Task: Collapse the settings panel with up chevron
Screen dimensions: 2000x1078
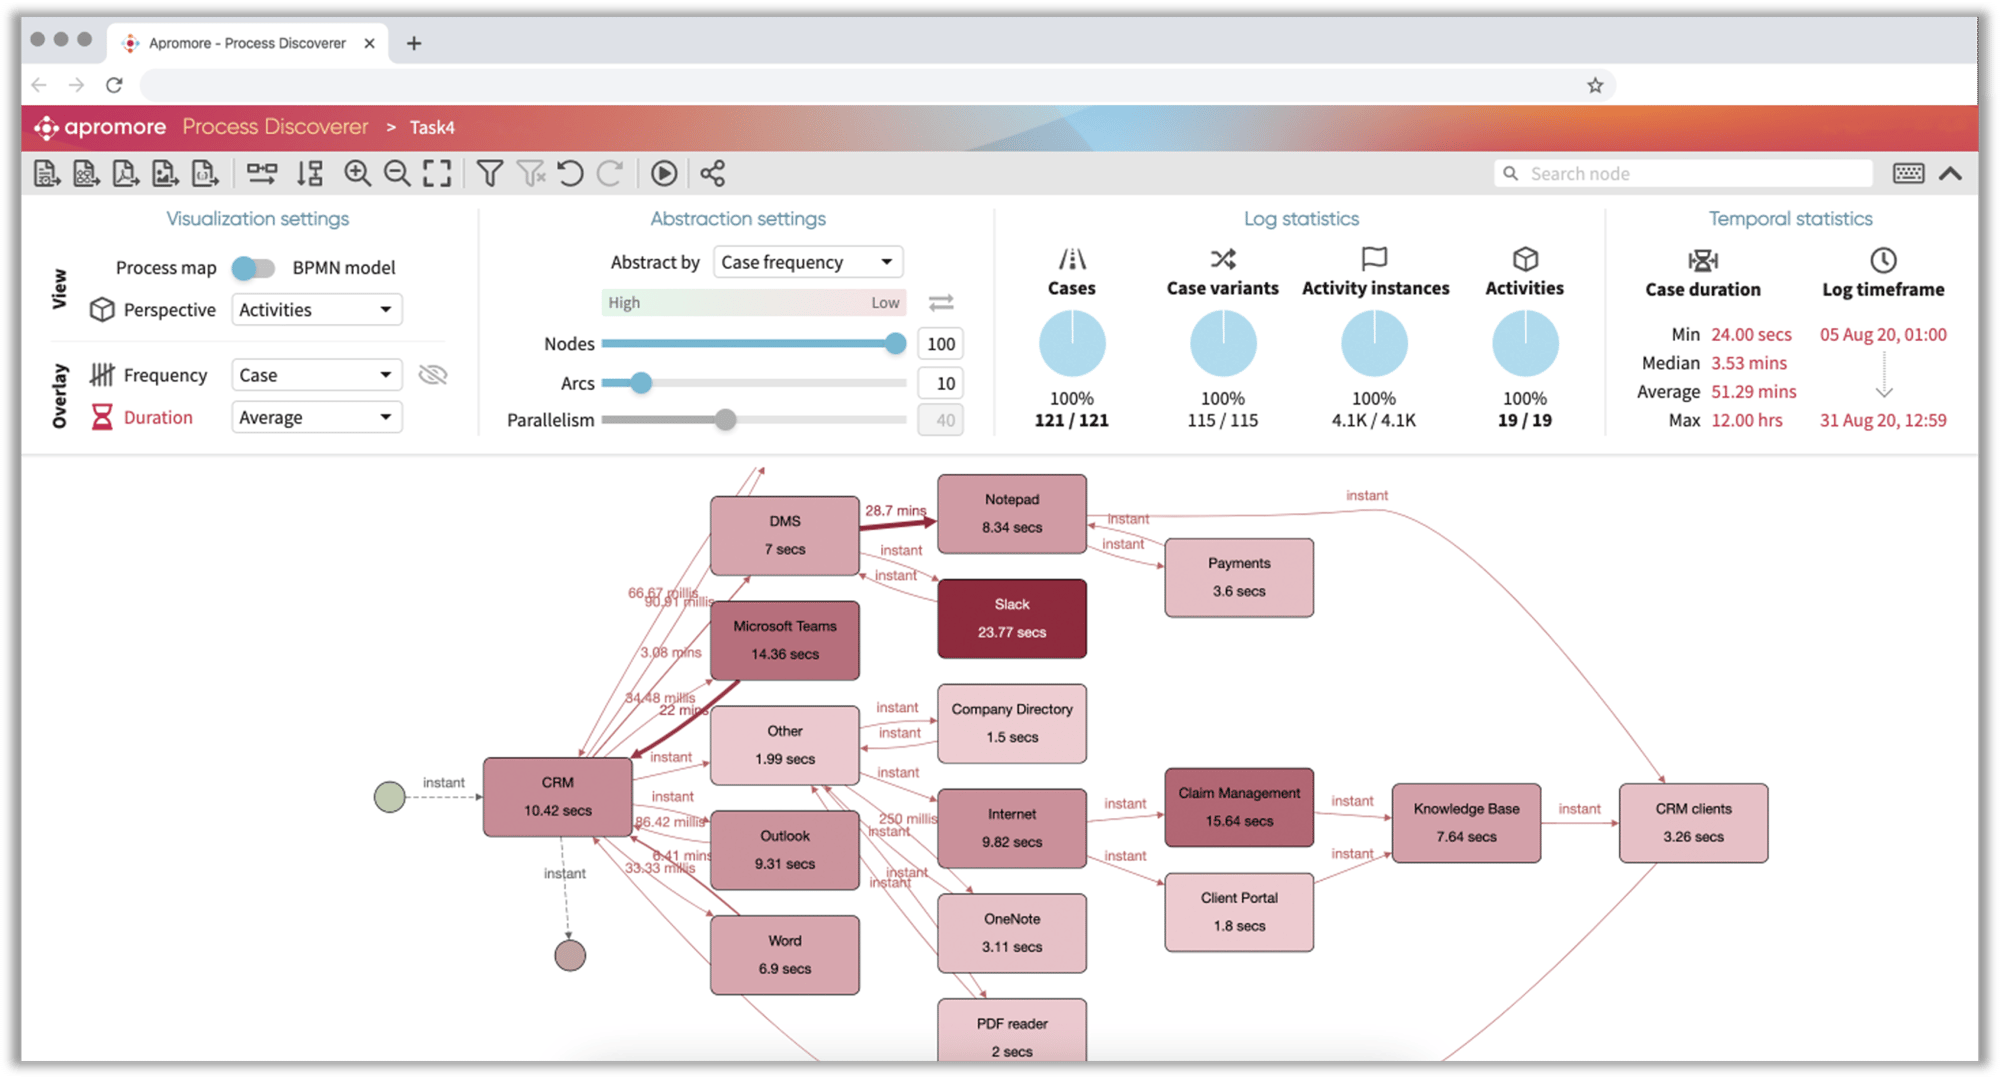Action: pos(1951,174)
